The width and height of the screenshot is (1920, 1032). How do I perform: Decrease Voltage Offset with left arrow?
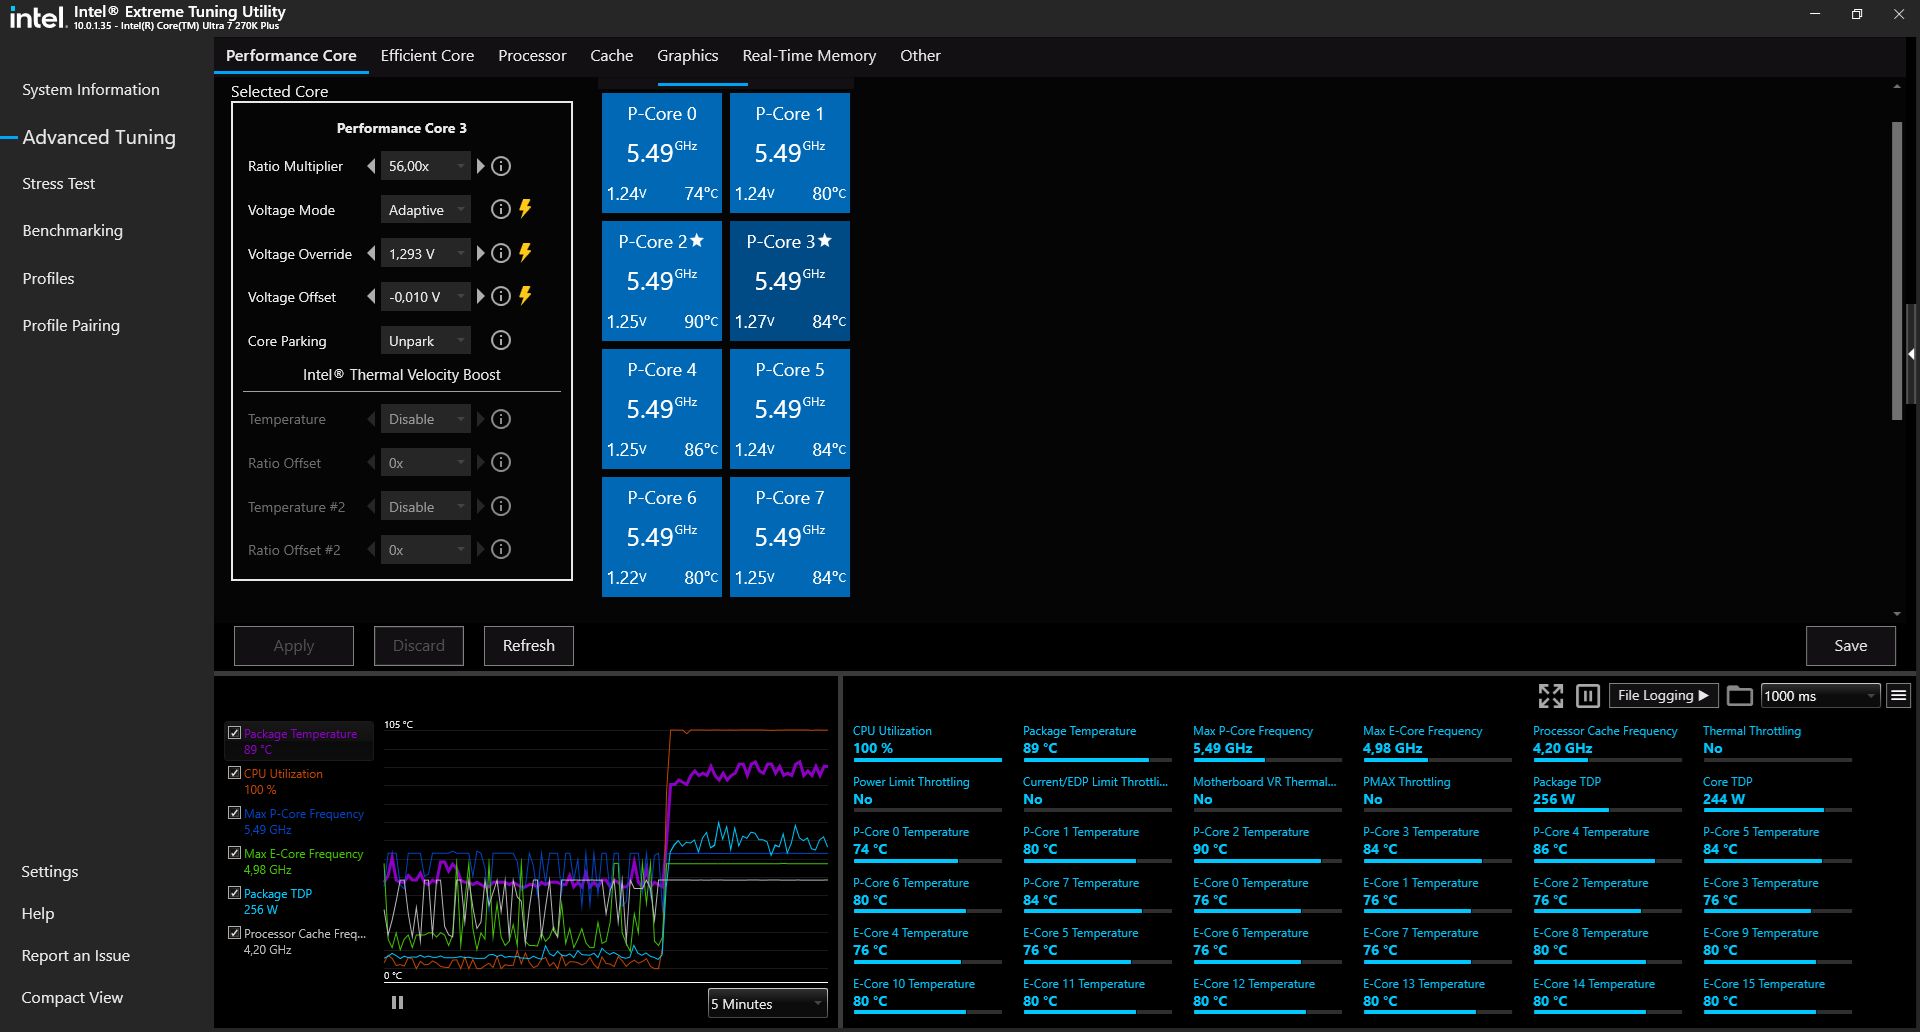[372, 296]
